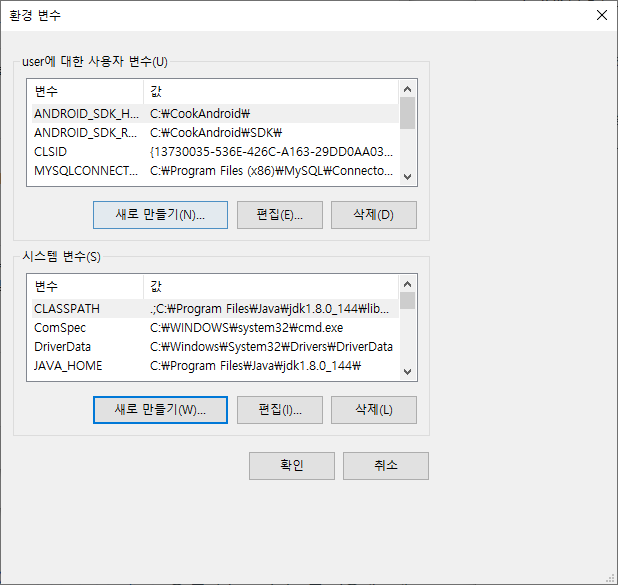Click scrollbar thumb in system variables list
The height and width of the screenshot is (585, 618).
click(x=407, y=301)
